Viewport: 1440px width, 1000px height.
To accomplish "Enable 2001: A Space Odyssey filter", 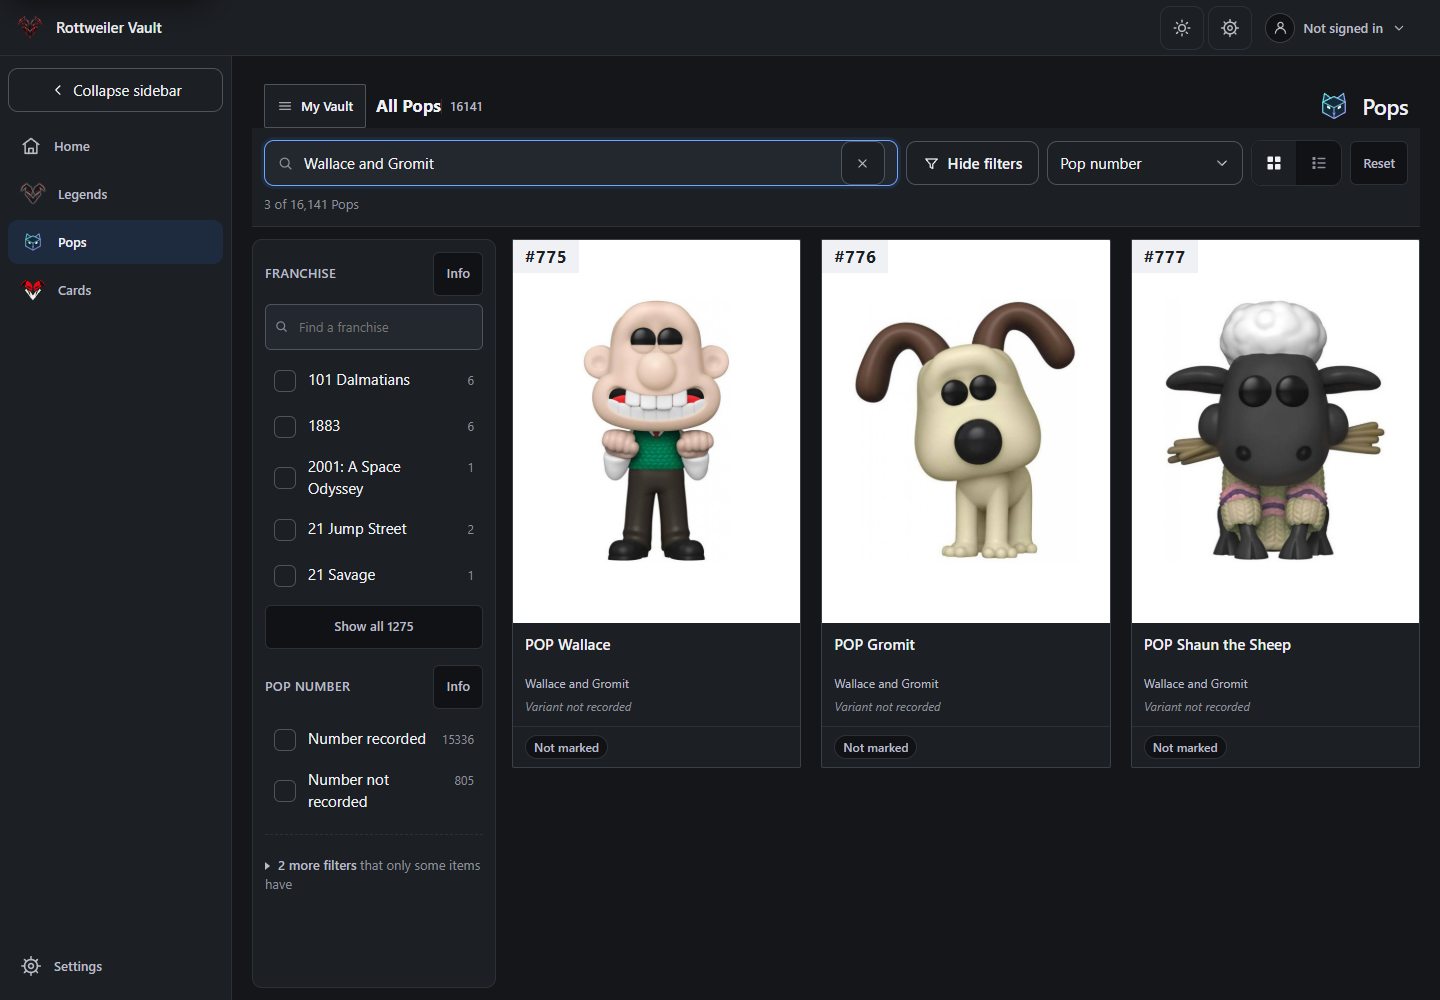I will coord(285,478).
